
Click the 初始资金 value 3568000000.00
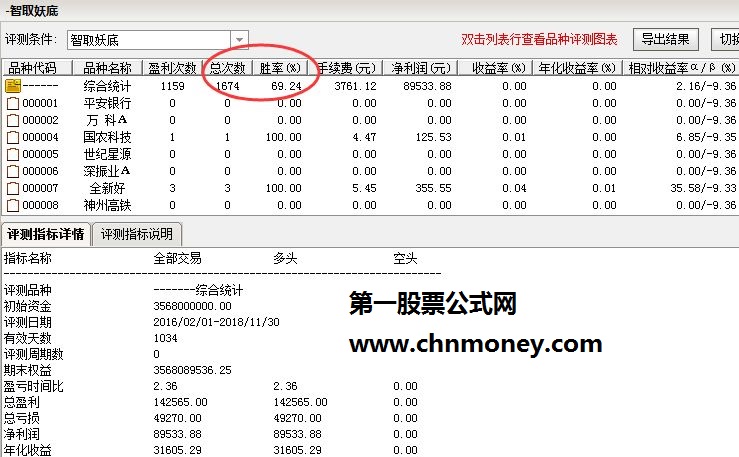pos(192,306)
